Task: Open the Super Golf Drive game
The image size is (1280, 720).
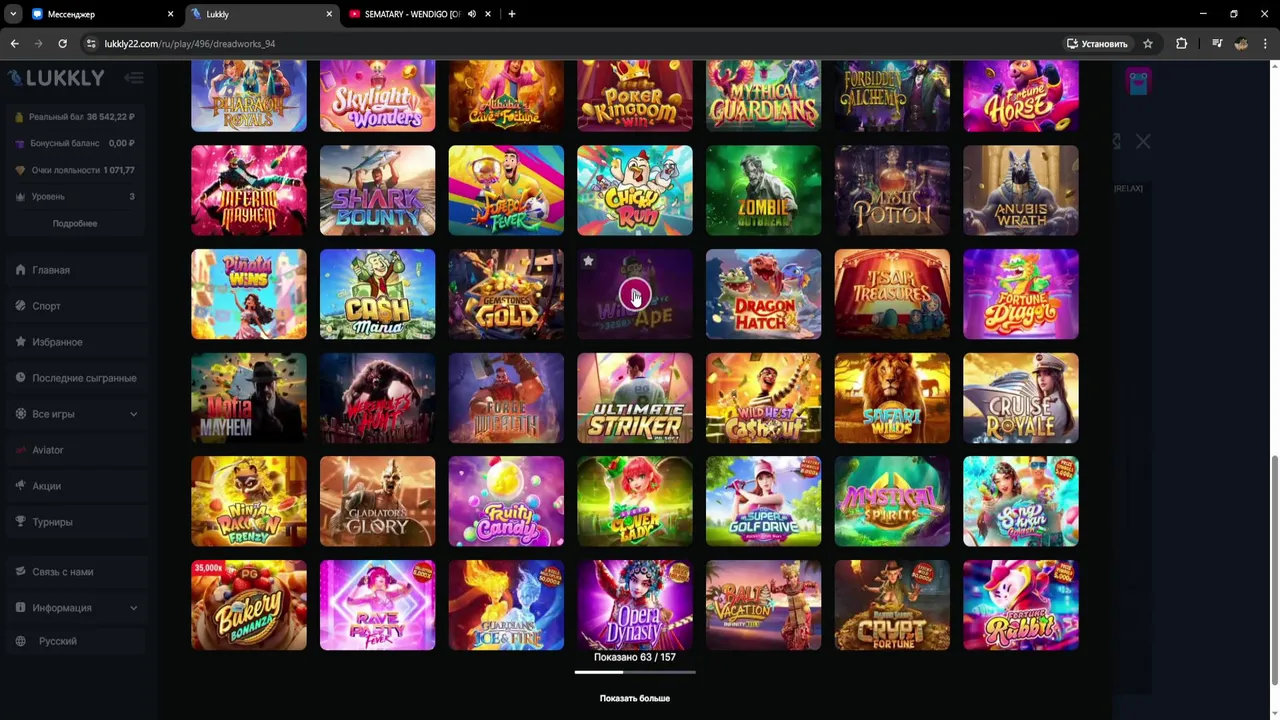Action: (764, 502)
